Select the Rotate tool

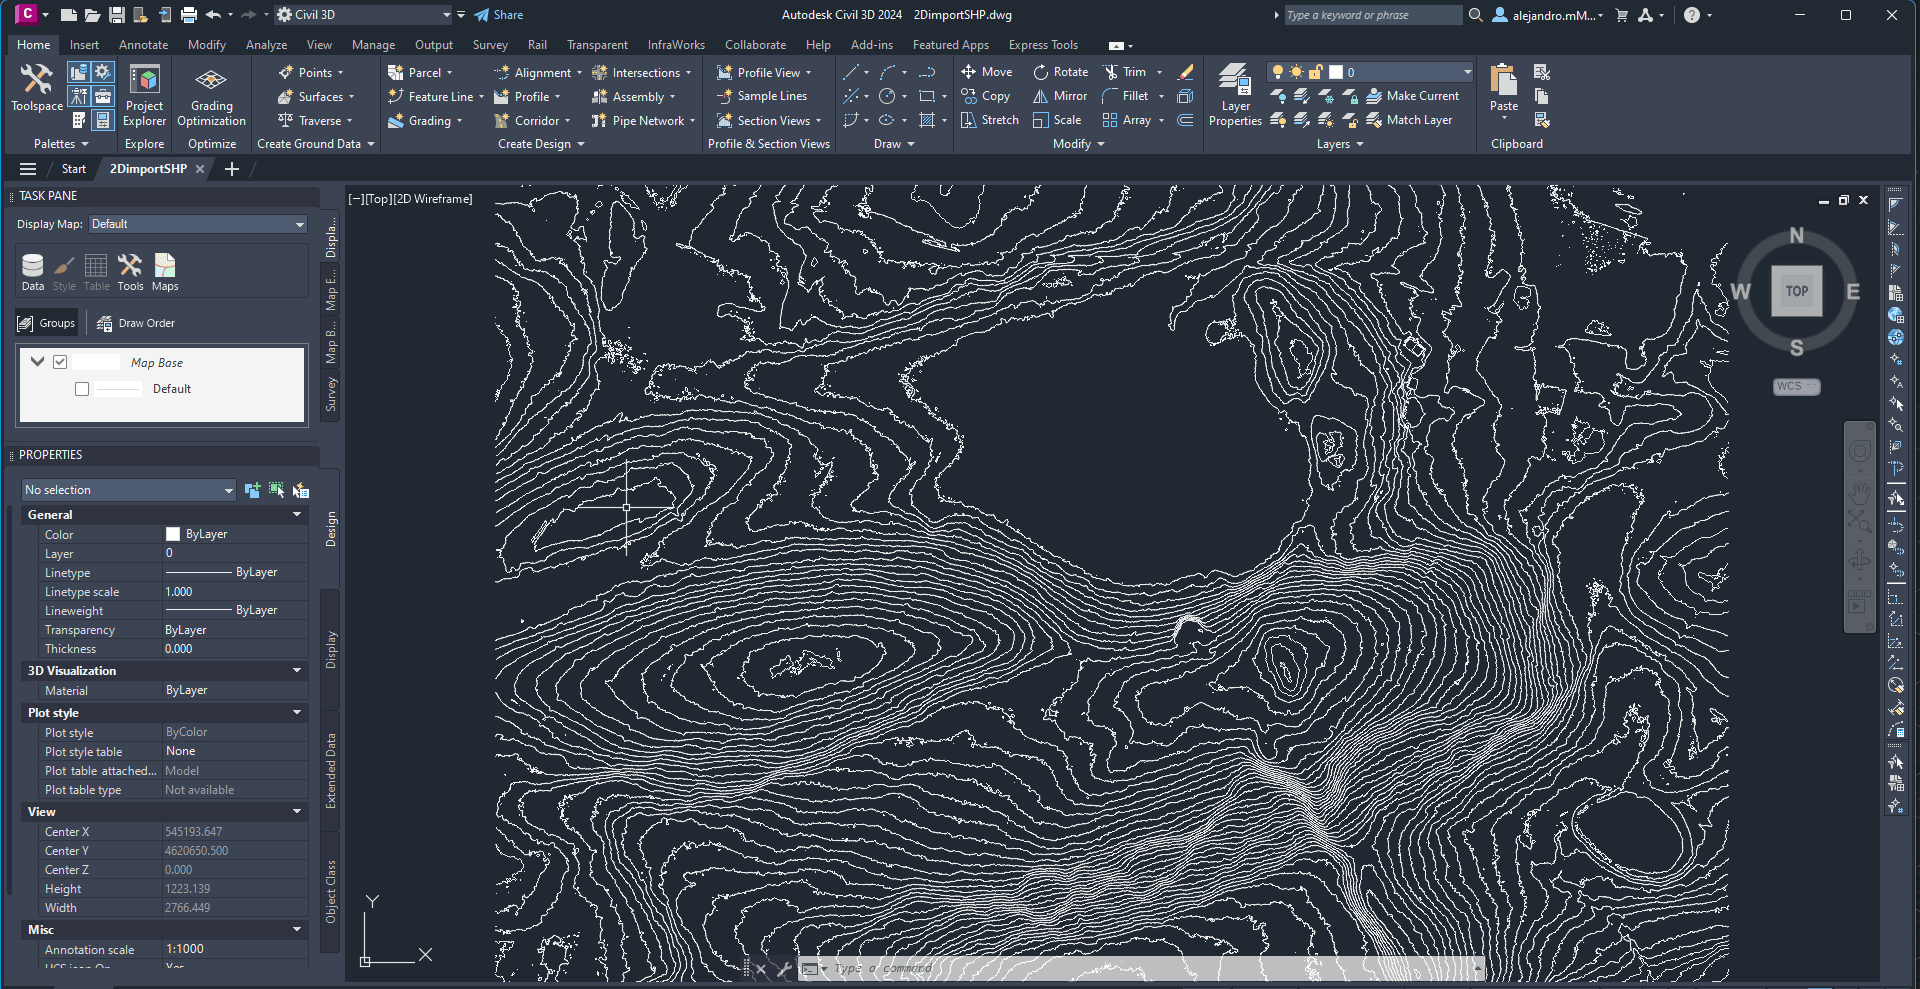(1060, 72)
